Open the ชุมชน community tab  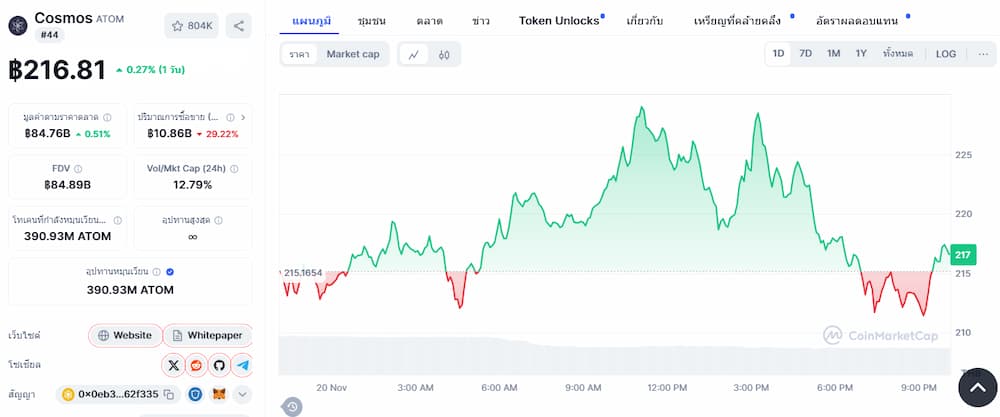(x=372, y=20)
